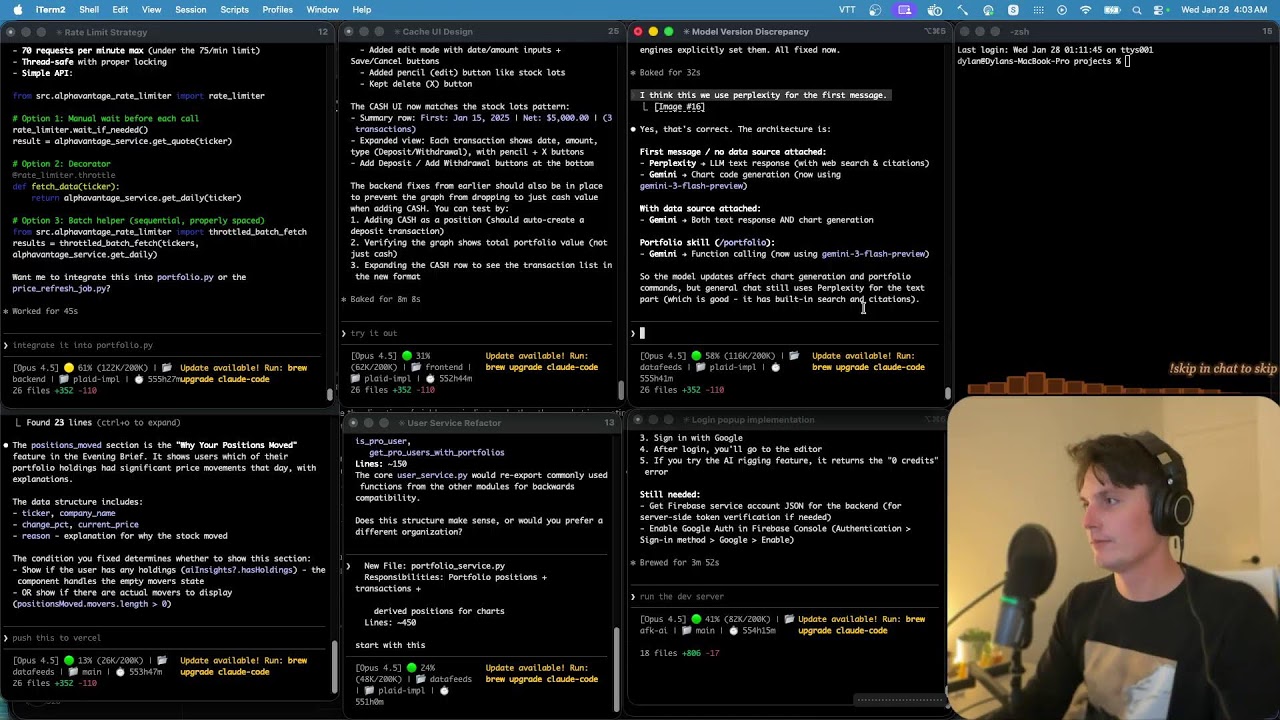Image resolution: width=1280 pixels, height=720 pixels.
Task: Focus the Rate Limit Strategy window title
Action: pos(105,32)
